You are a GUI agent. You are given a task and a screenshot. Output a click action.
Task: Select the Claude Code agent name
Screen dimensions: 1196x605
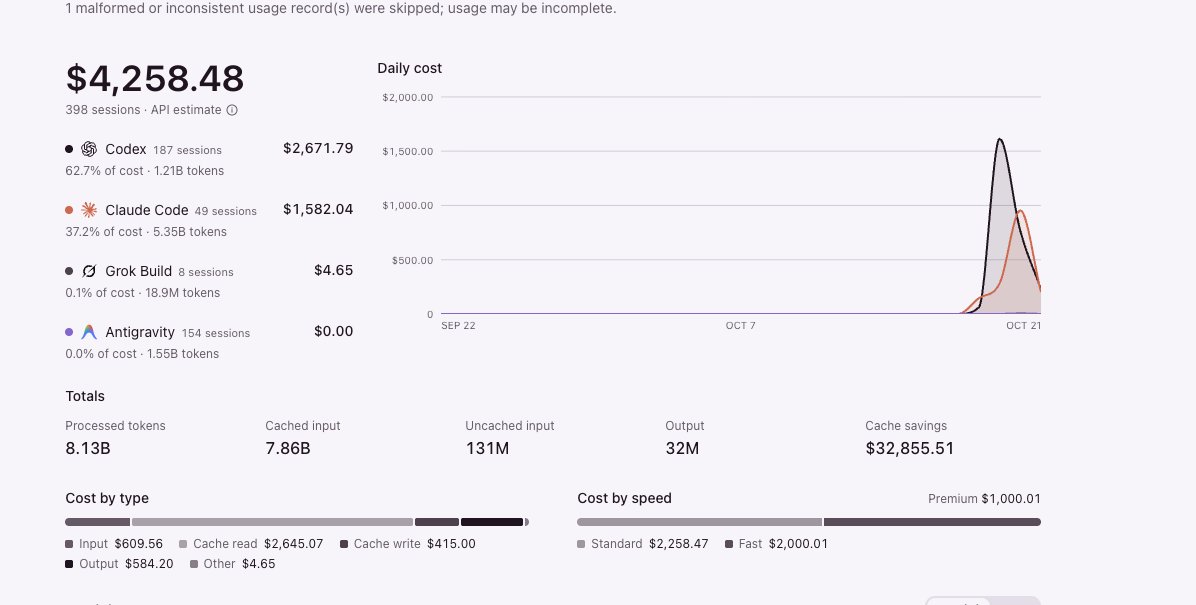(x=146, y=210)
